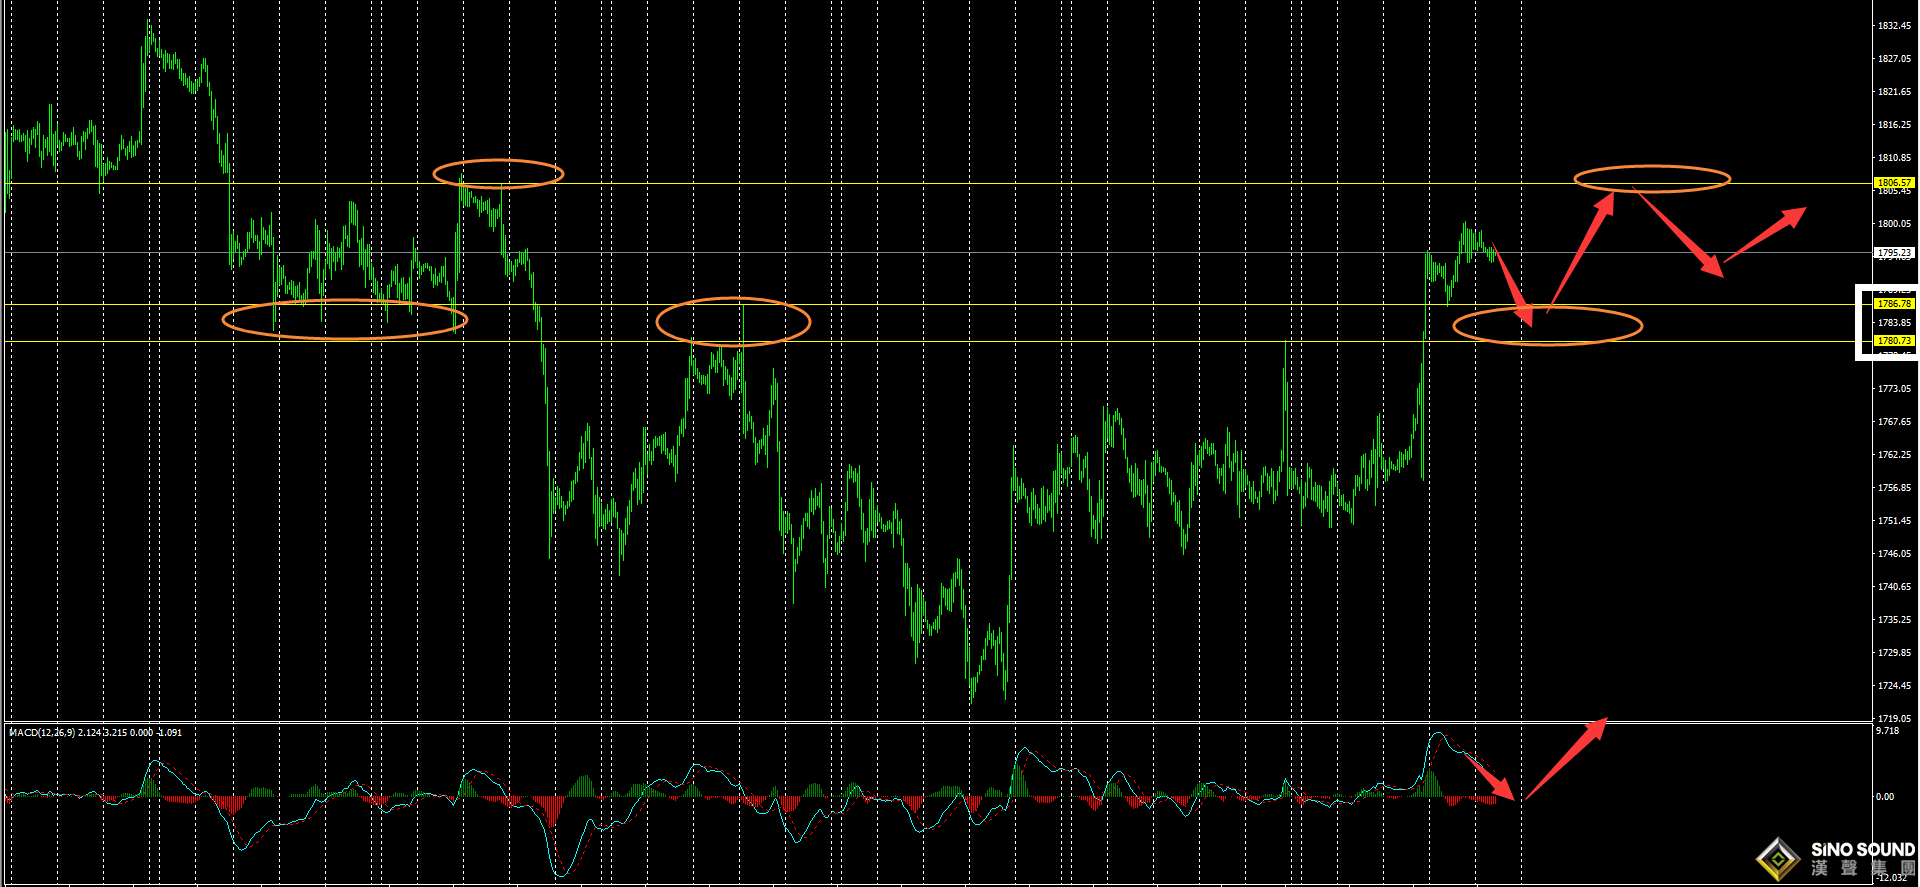Click the Sino Sound diamond logo
Image resolution: width=1920 pixels, height=887 pixels.
click(1778, 859)
